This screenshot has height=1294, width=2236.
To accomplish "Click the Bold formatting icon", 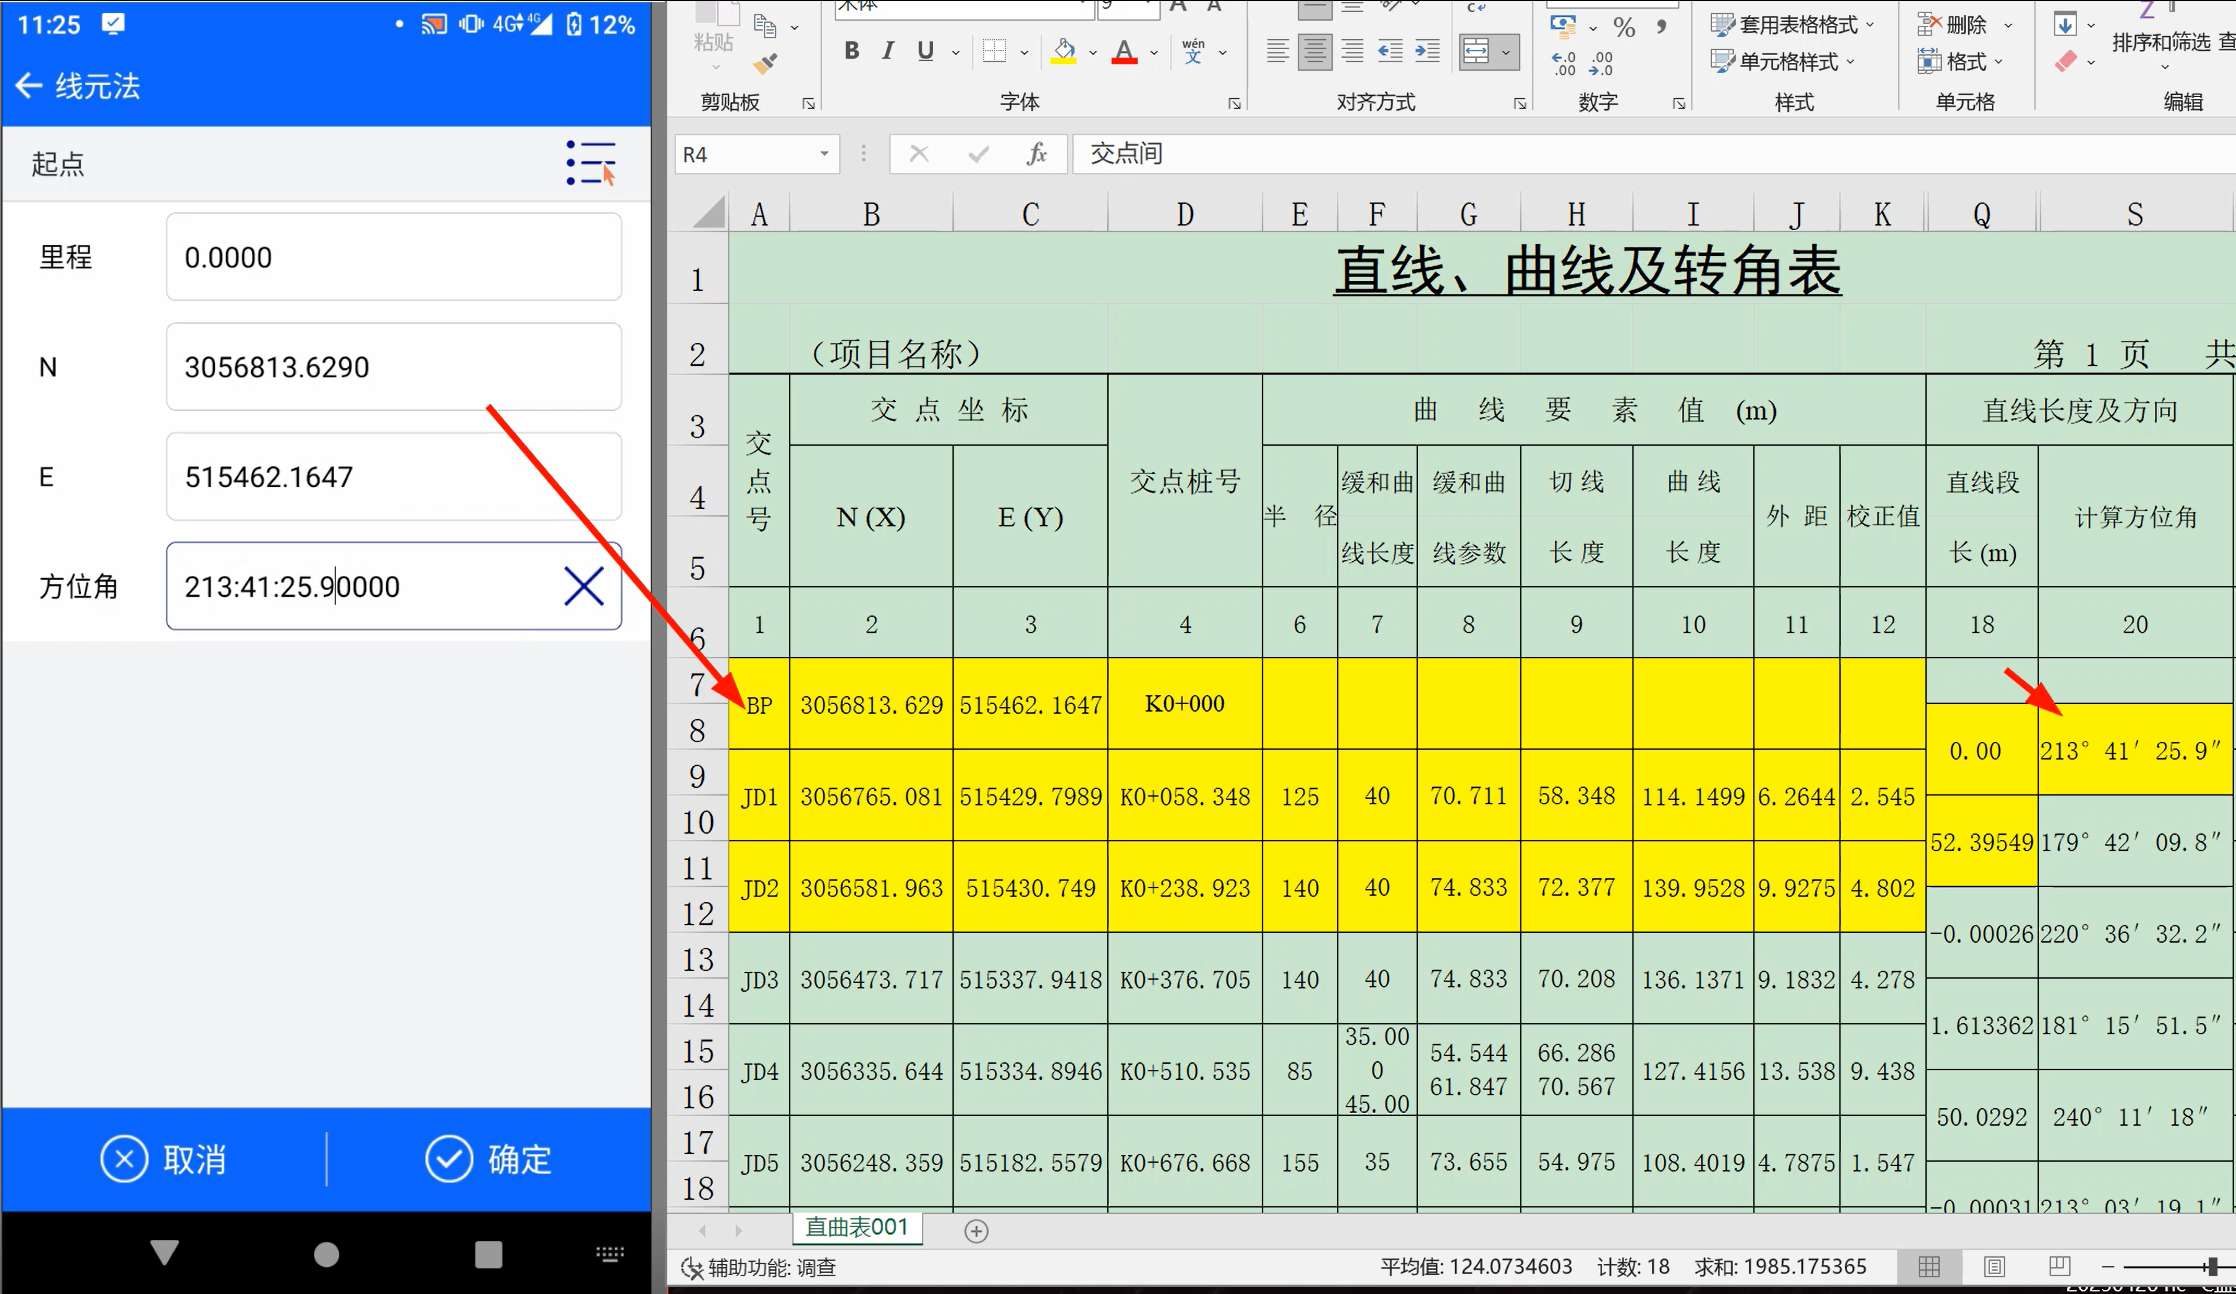I will pyautogui.click(x=851, y=51).
